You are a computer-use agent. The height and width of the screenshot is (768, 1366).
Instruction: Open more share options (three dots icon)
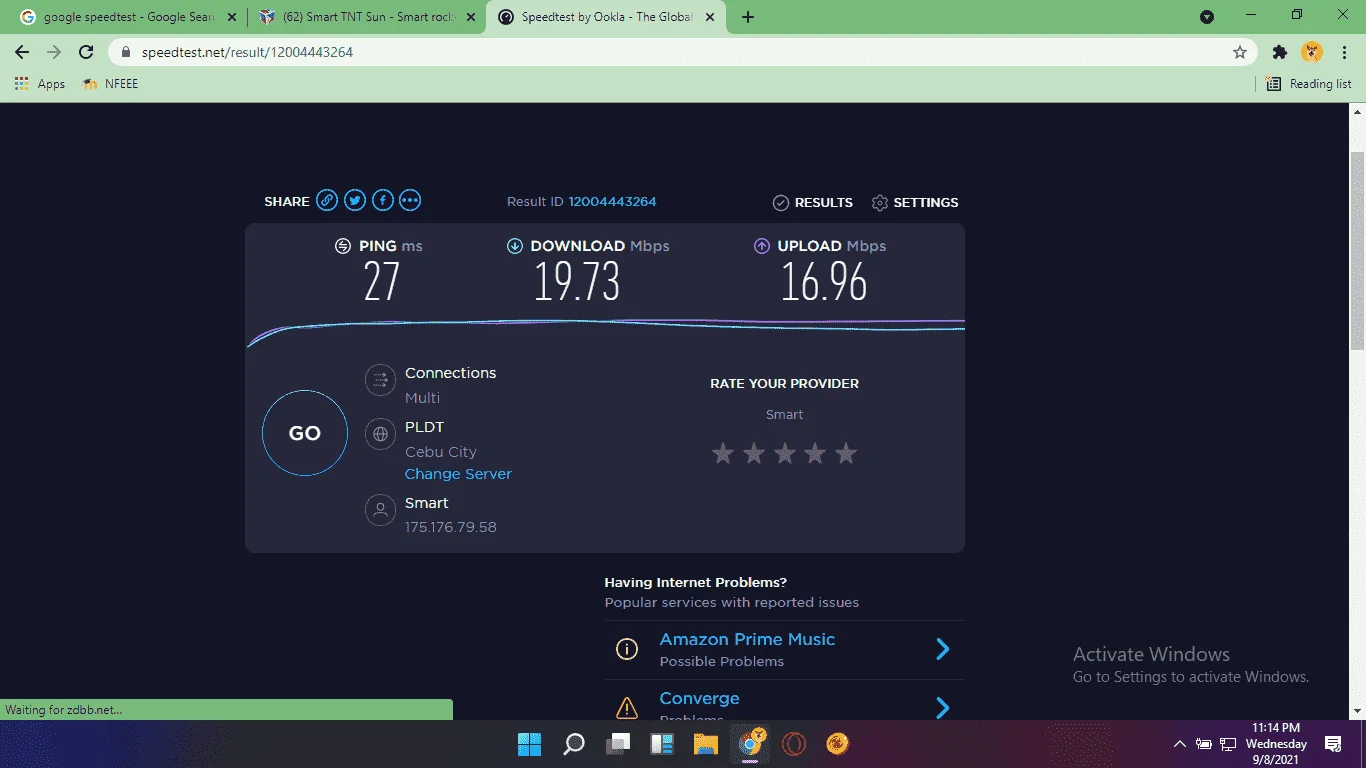pos(410,201)
